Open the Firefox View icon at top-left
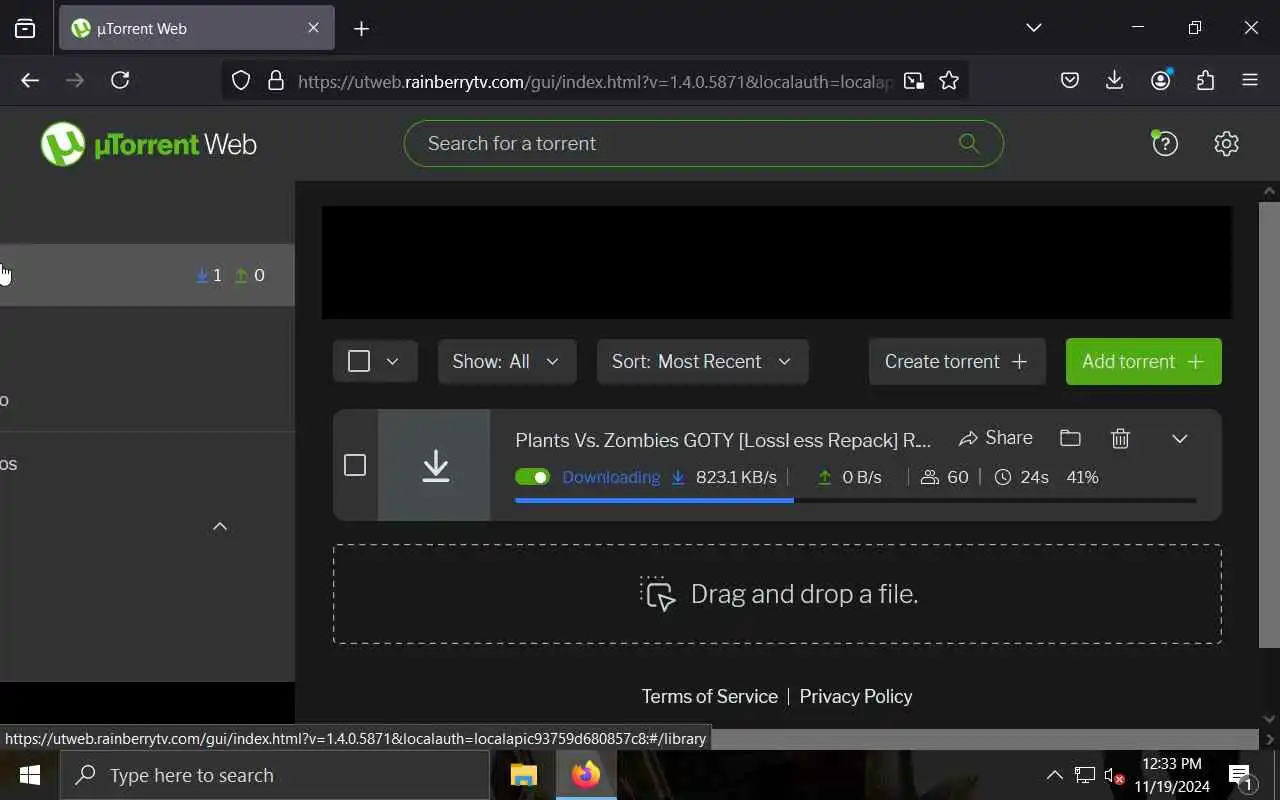This screenshot has width=1280, height=800. point(25,28)
